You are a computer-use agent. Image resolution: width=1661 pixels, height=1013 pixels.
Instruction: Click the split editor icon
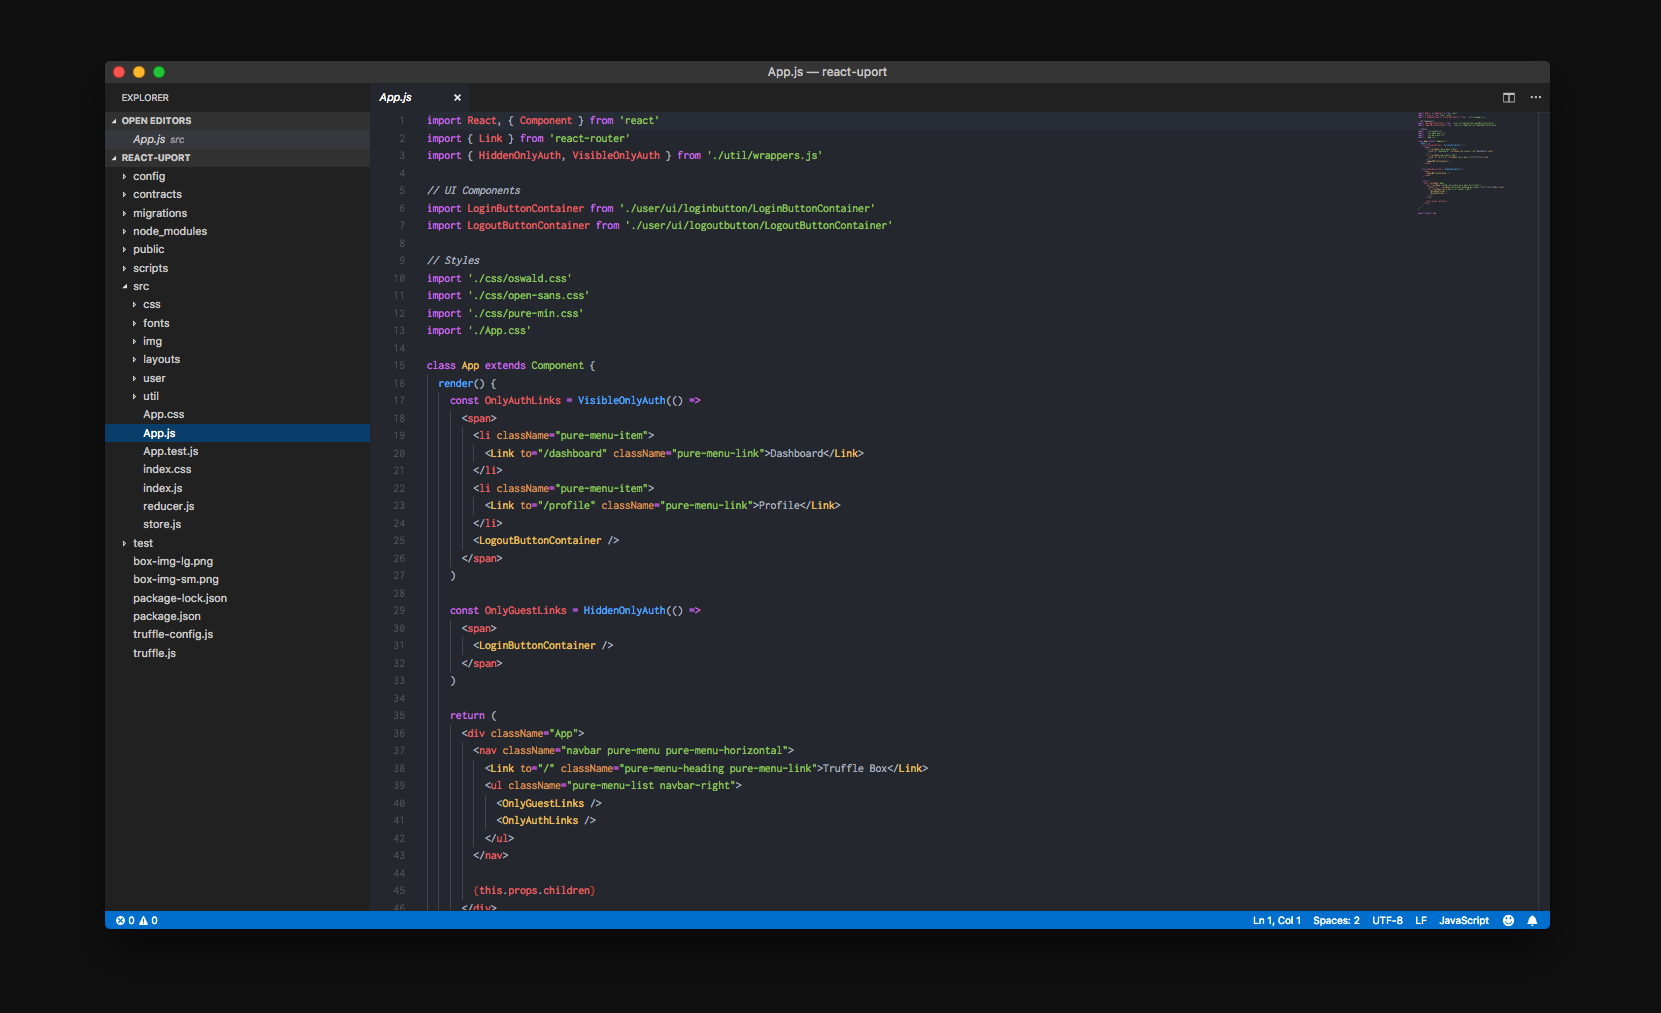(1508, 98)
